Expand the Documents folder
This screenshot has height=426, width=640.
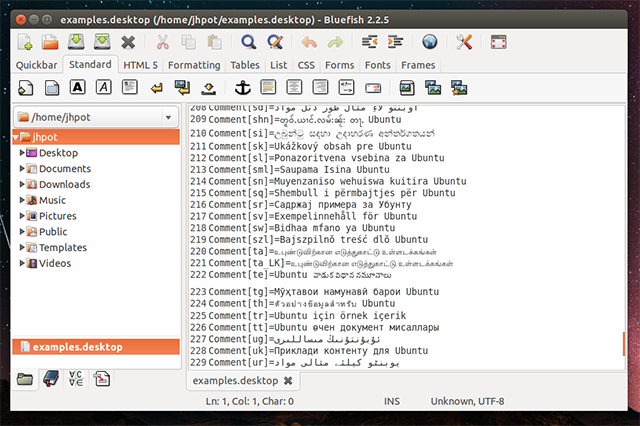click(x=22, y=169)
